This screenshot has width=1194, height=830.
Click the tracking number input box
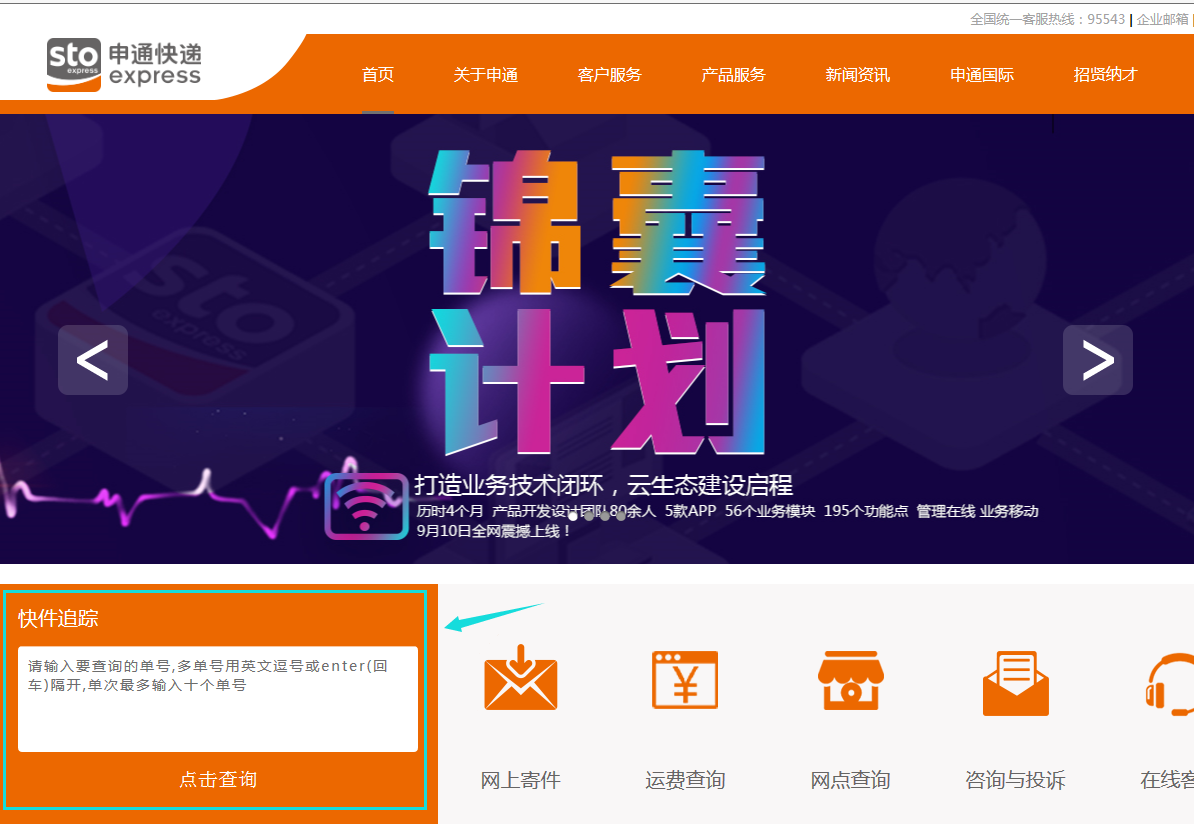coord(217,700)
